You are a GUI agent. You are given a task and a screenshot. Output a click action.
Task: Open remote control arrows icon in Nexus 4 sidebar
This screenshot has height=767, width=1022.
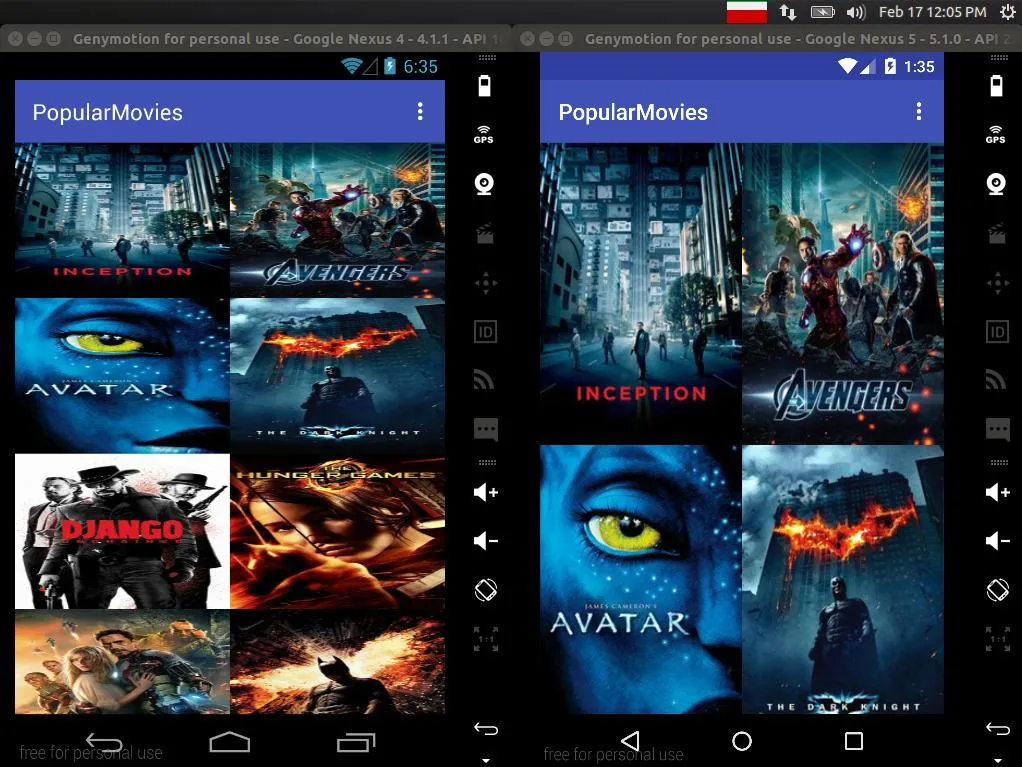[x=486, y=283]
